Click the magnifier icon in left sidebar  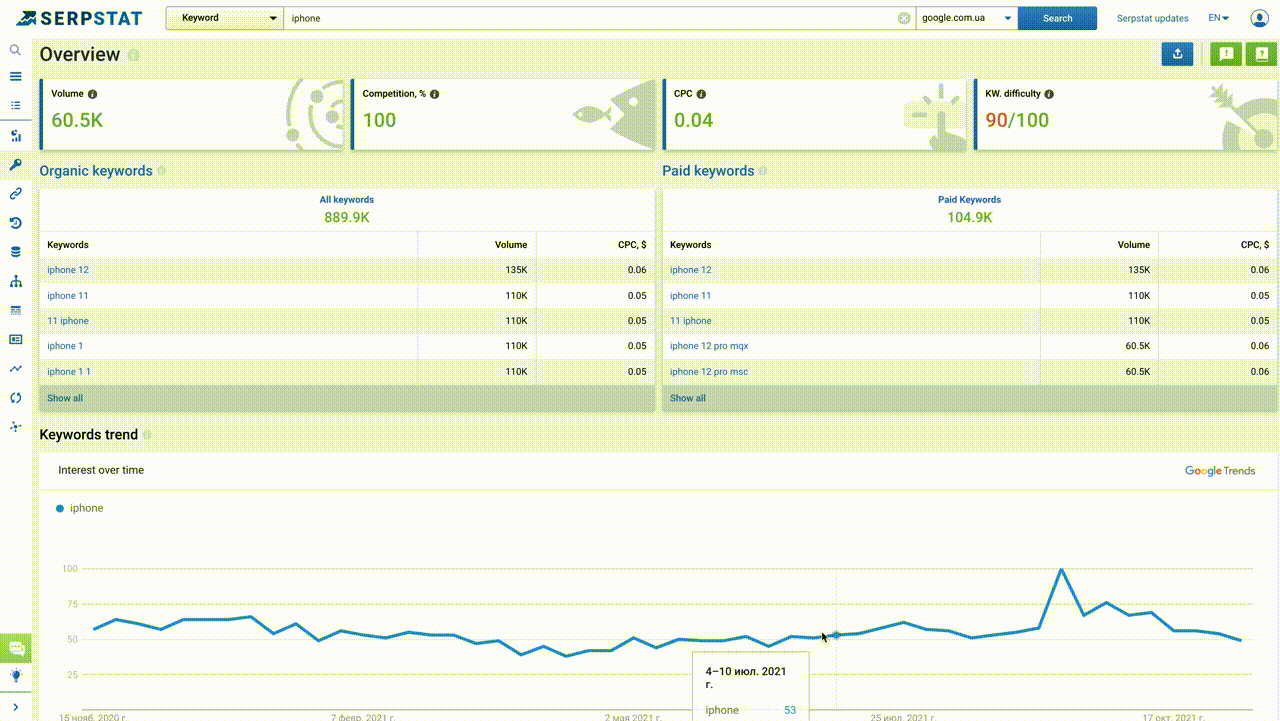pos(15,50)
